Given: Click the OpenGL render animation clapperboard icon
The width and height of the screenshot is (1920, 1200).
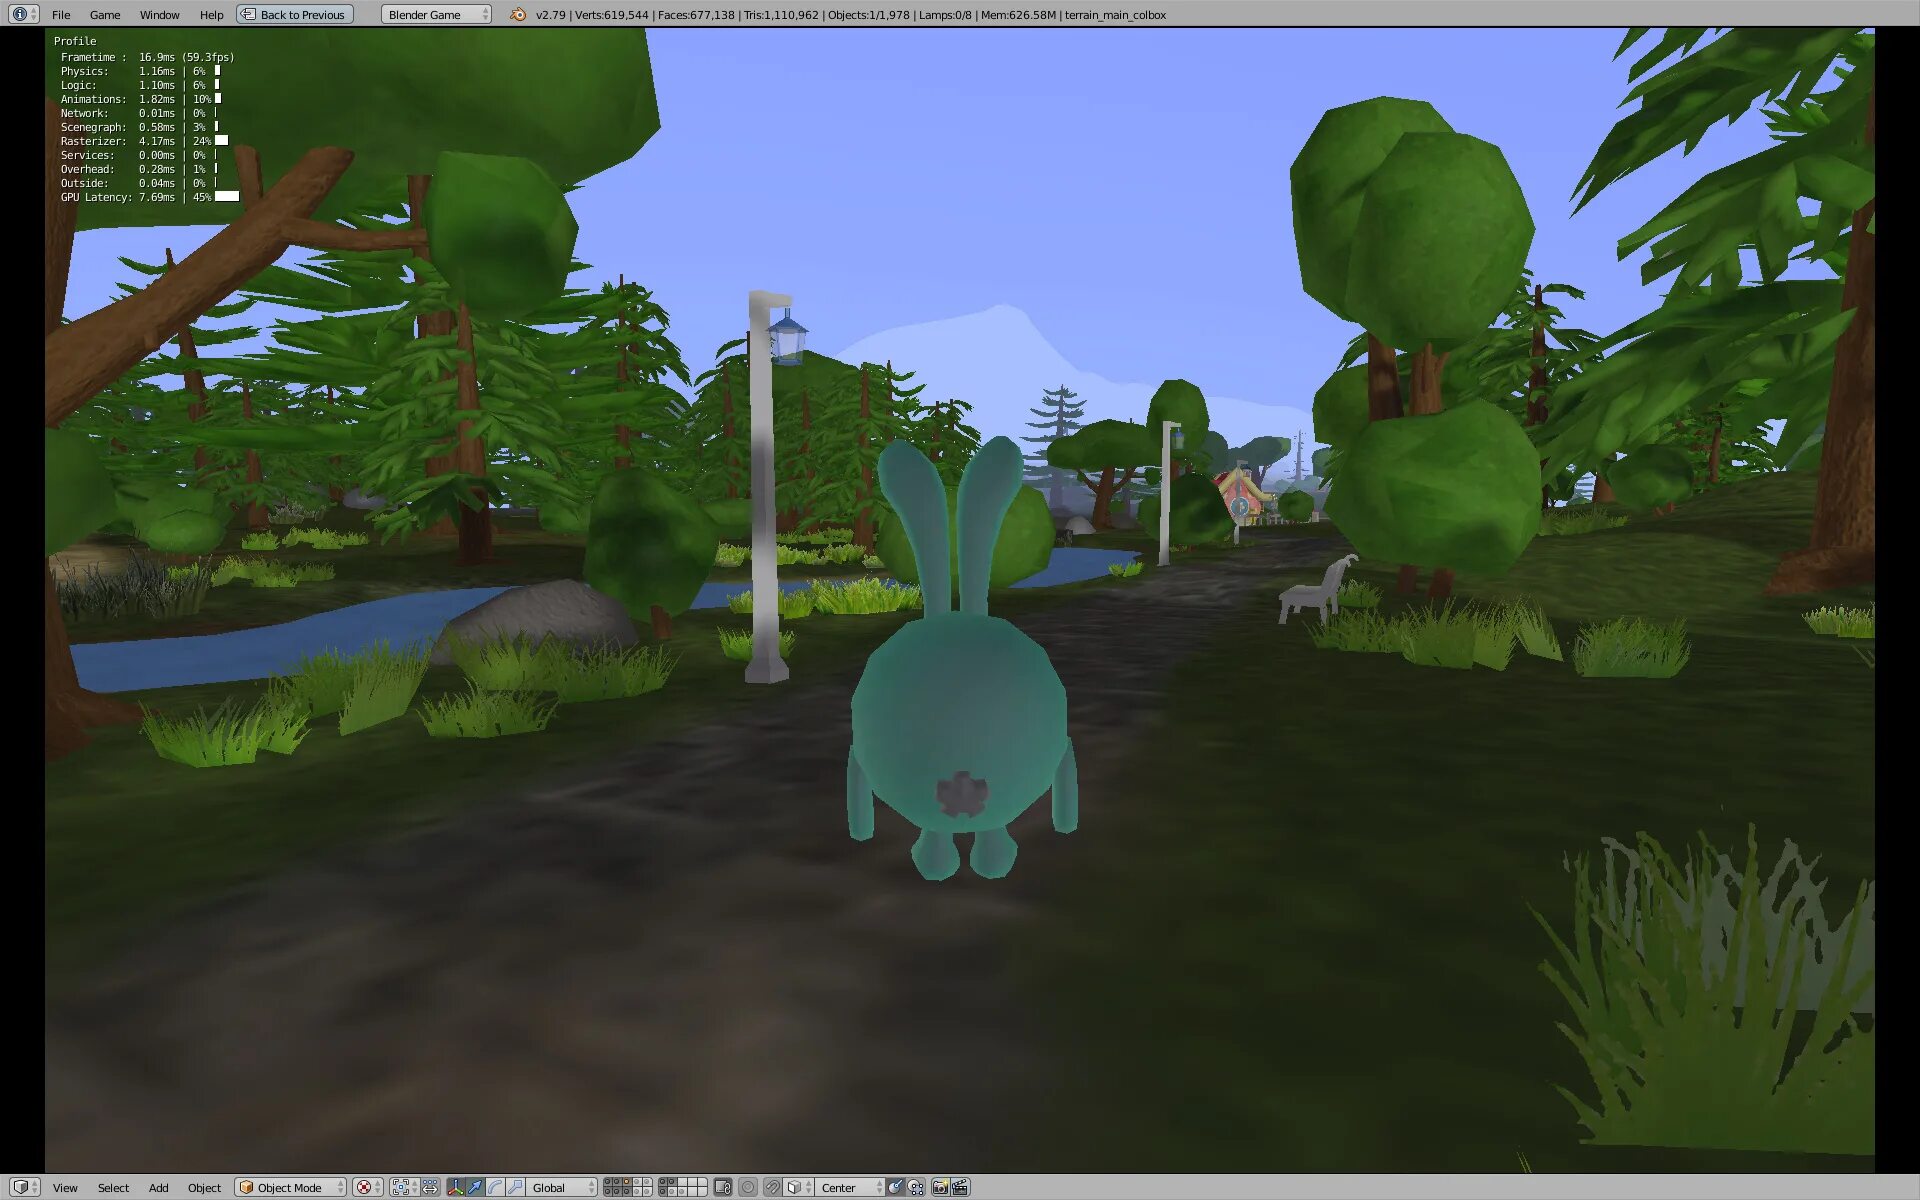Looking at the screenshot, I should tap(960, 1187).
